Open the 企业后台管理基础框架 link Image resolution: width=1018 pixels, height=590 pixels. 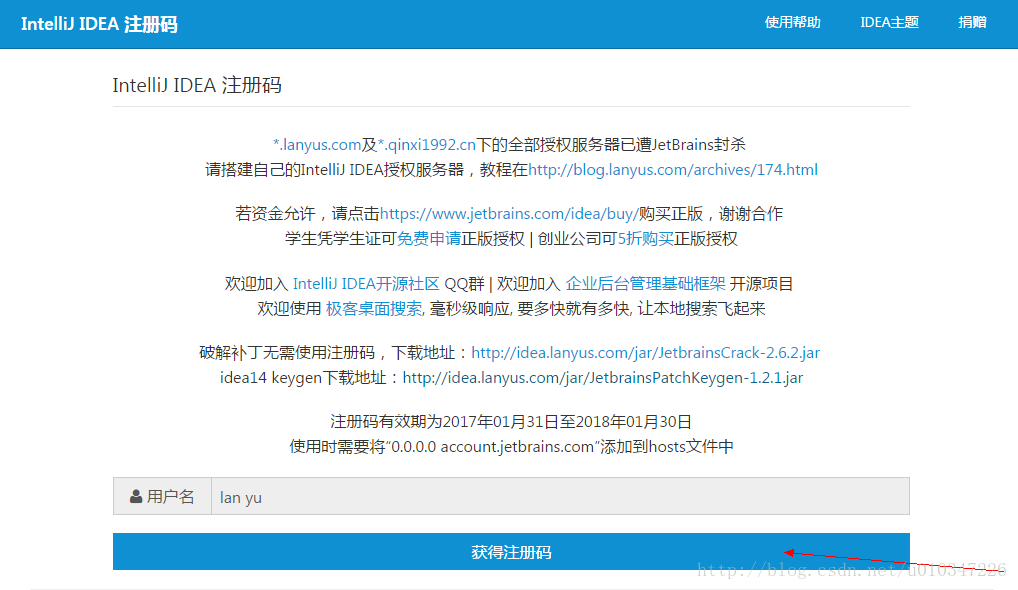tap(645, 284)
